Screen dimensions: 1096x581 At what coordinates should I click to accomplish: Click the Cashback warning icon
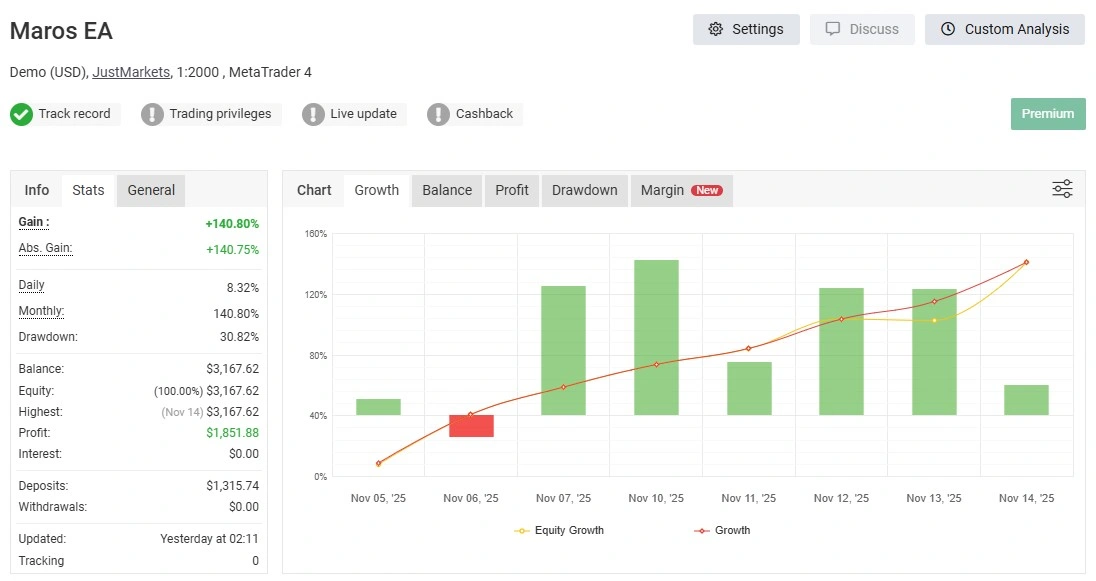pos(438,114)
